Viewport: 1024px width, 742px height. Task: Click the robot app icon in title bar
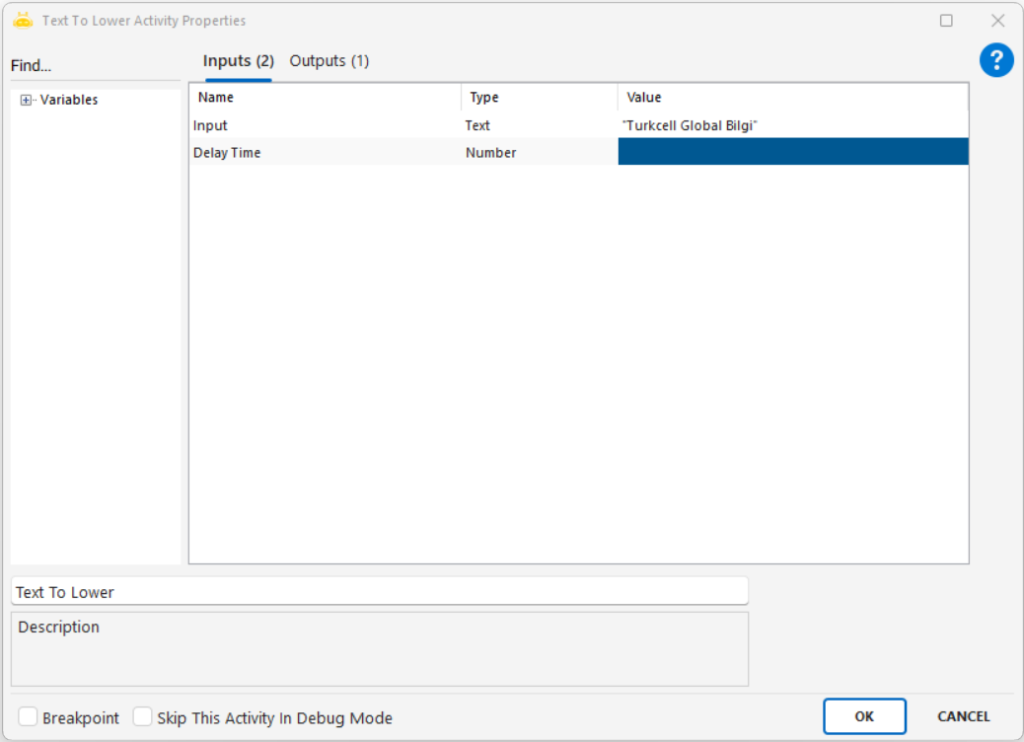23,20
